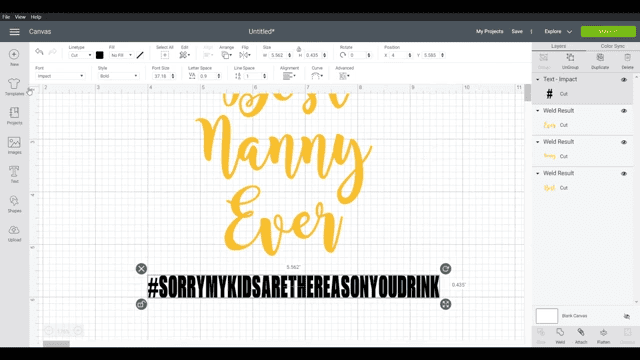The image size is (640, 360).
Task: Open the Style dropdown showing Bold
Action: point(118,76)
